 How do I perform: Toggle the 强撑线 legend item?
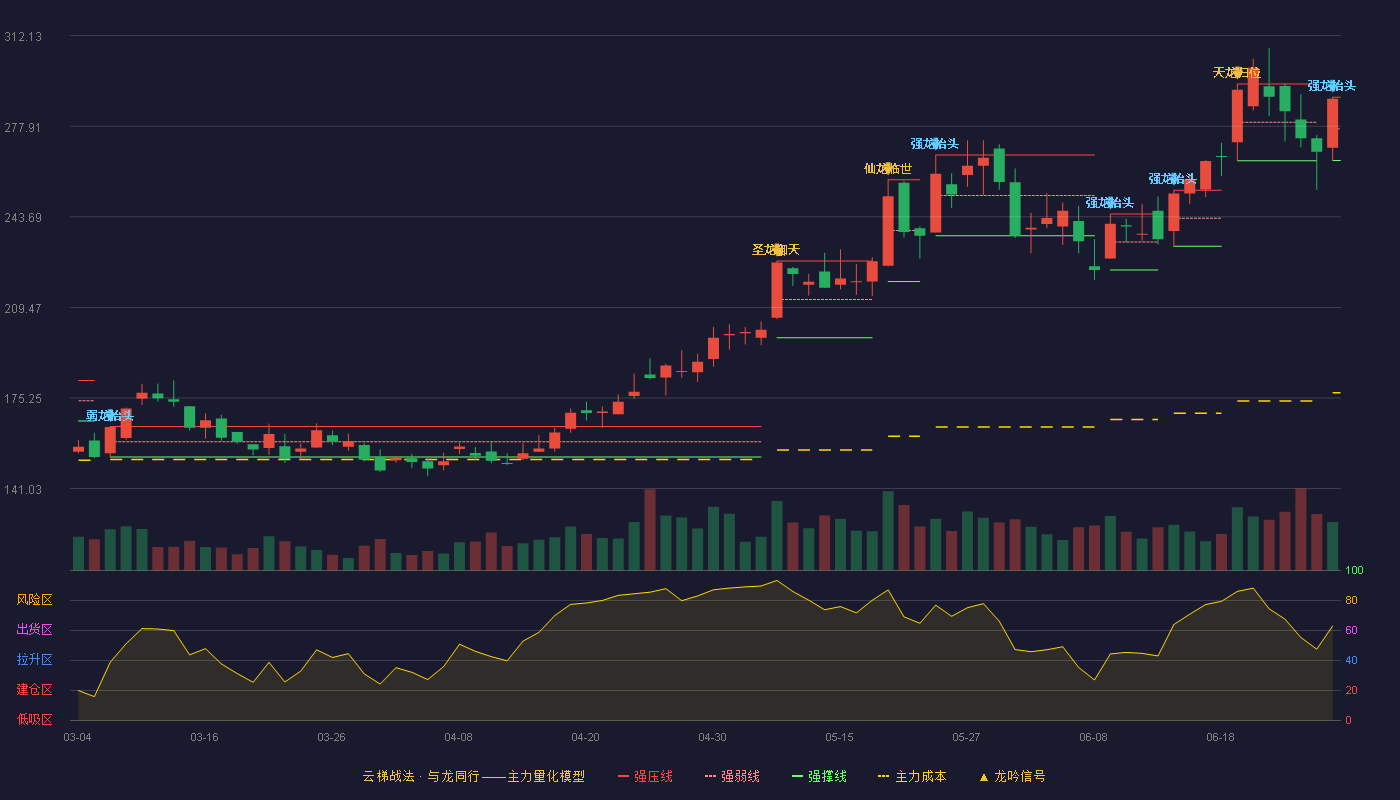(819, 776)
